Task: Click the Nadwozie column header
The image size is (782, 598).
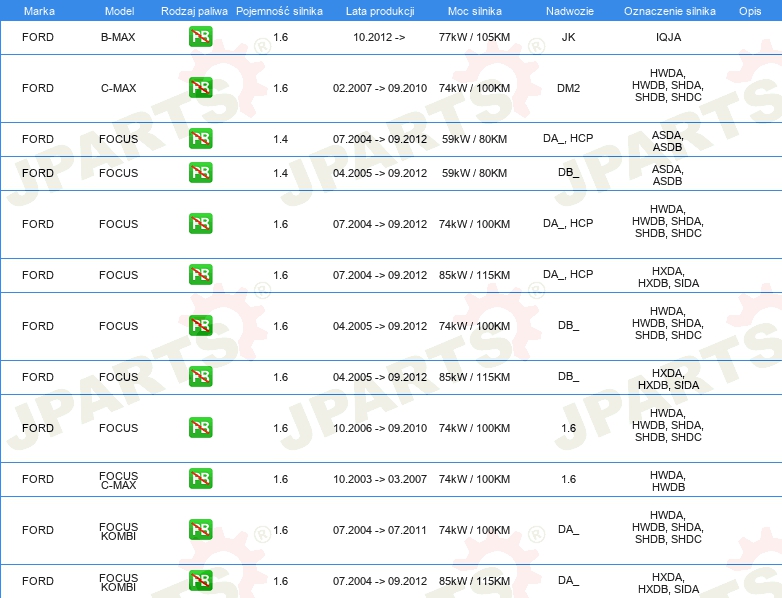Action: pos(570,11)
